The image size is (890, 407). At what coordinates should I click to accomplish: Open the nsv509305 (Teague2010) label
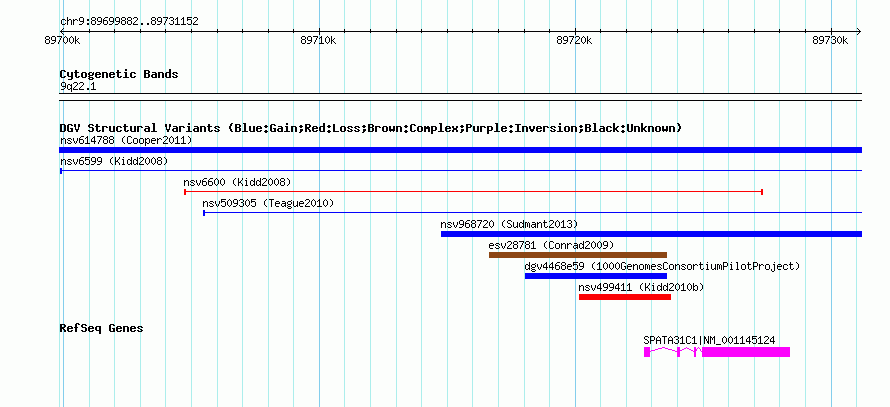click(268, 203)
